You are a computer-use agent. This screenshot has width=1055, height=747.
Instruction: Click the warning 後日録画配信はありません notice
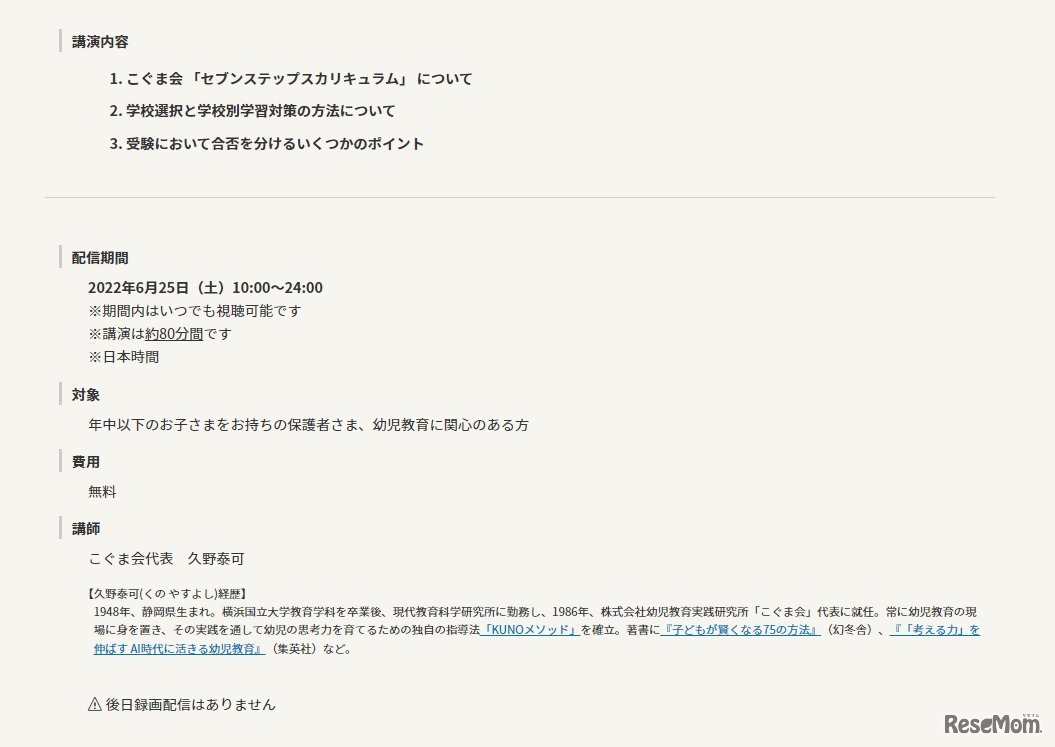(183, 704)
